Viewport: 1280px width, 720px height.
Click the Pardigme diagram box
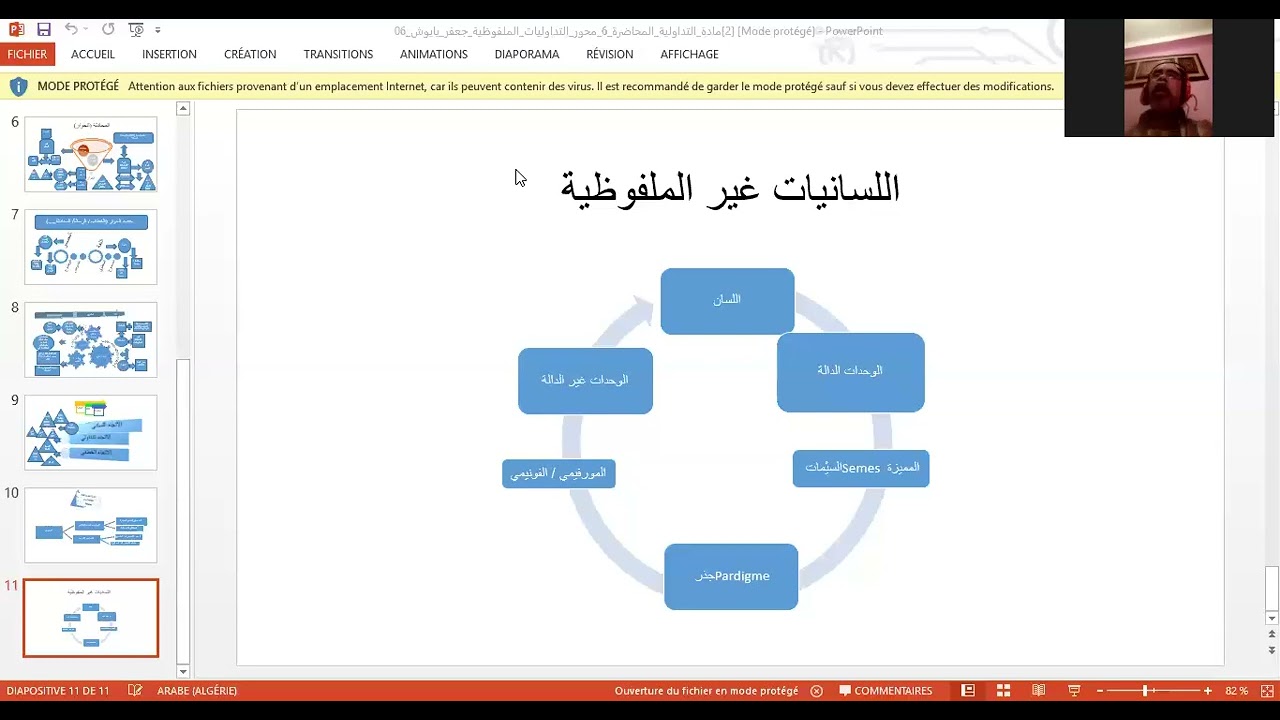(731, 576)
